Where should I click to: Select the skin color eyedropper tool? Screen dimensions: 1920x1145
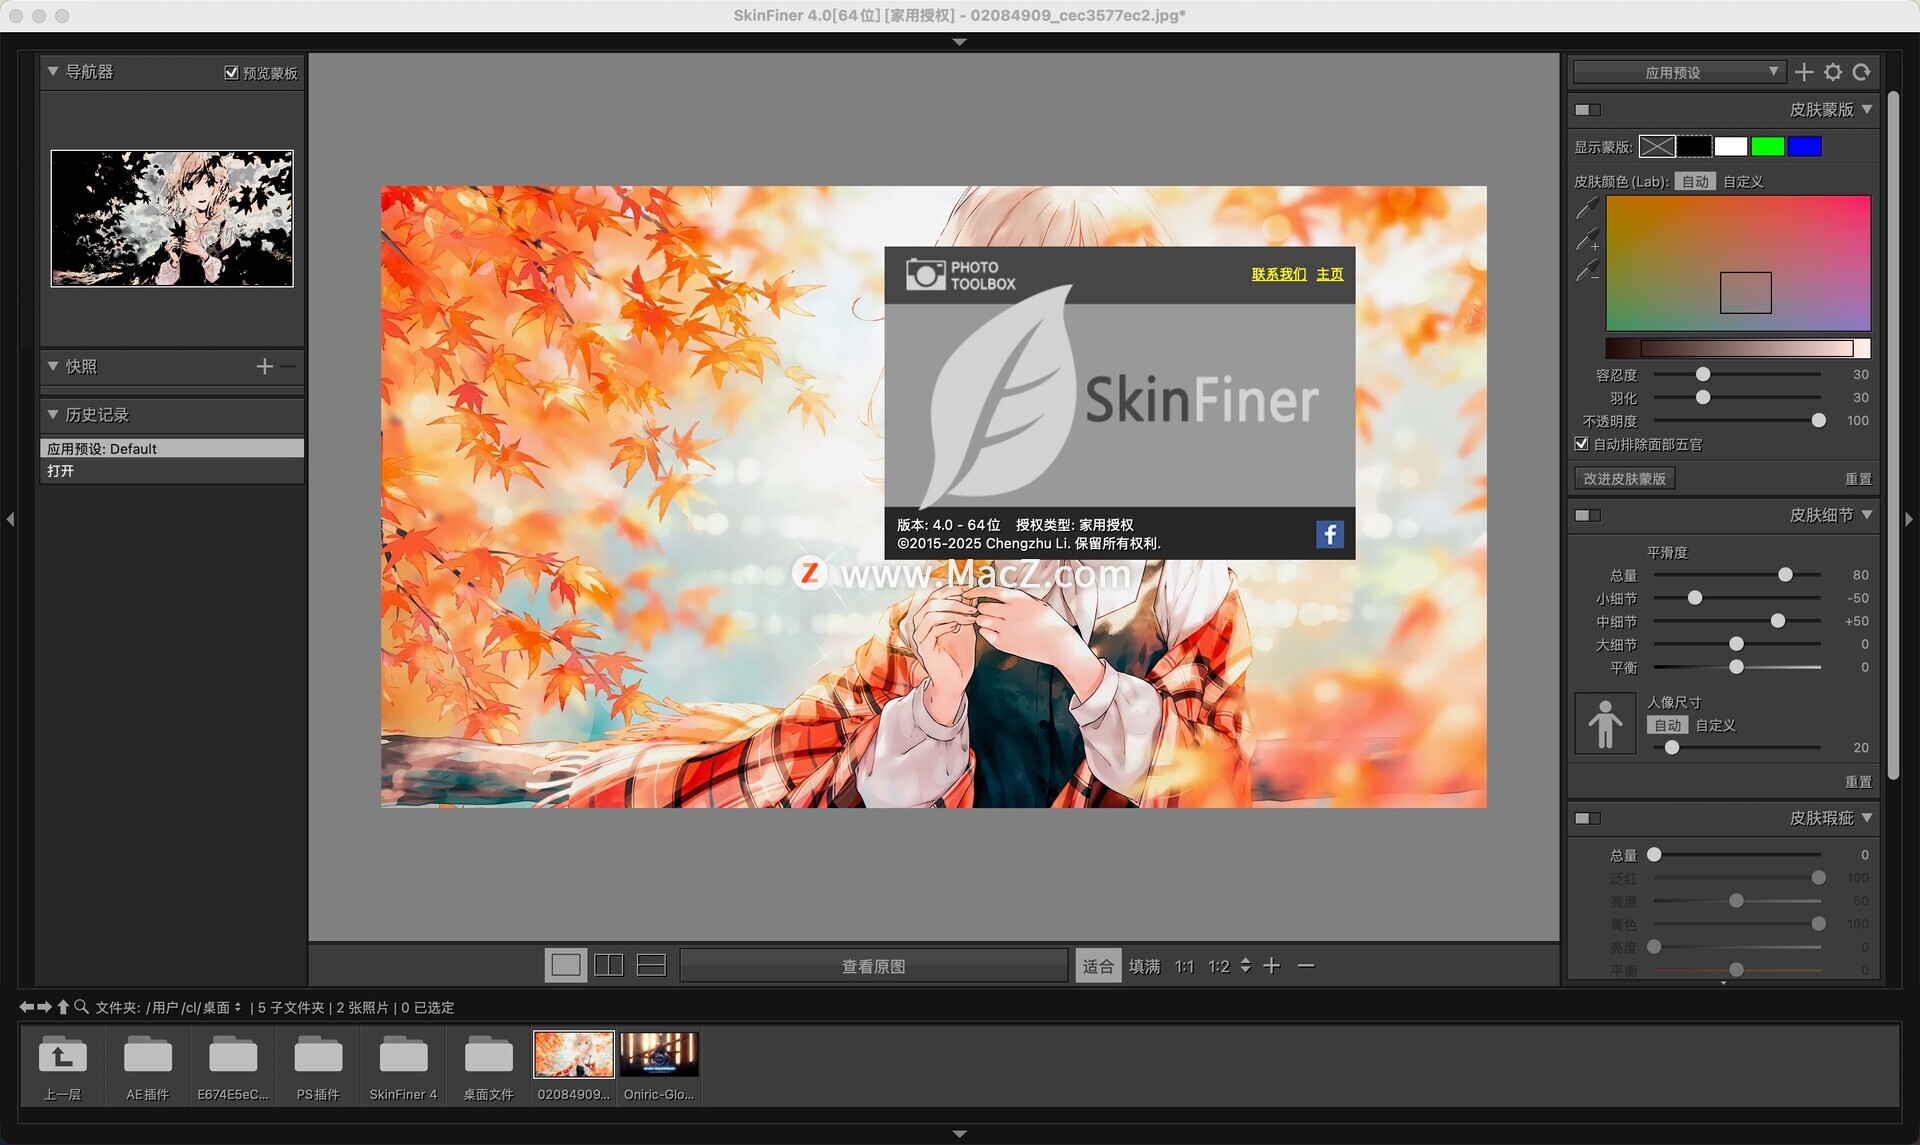click(1587, 208)
